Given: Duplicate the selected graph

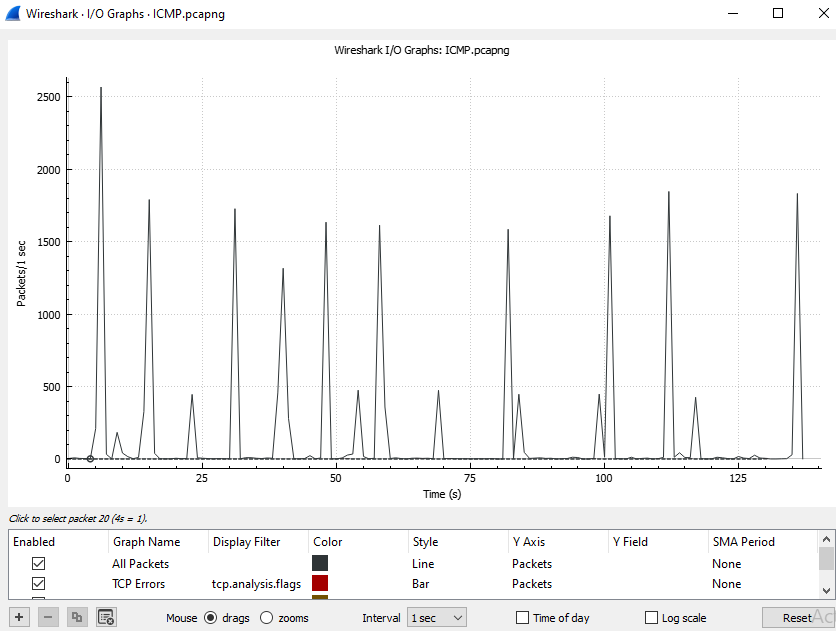Looking at the screenshot, I should click(x=77, y=617).
